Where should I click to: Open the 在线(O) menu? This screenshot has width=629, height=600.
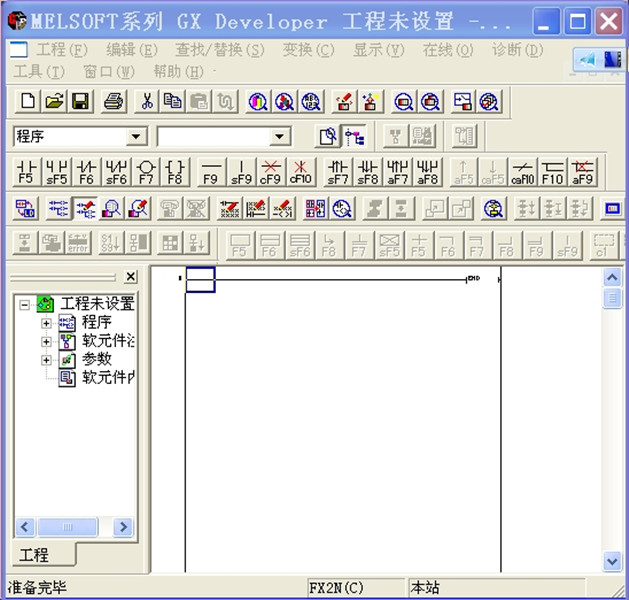coord(447,50)
